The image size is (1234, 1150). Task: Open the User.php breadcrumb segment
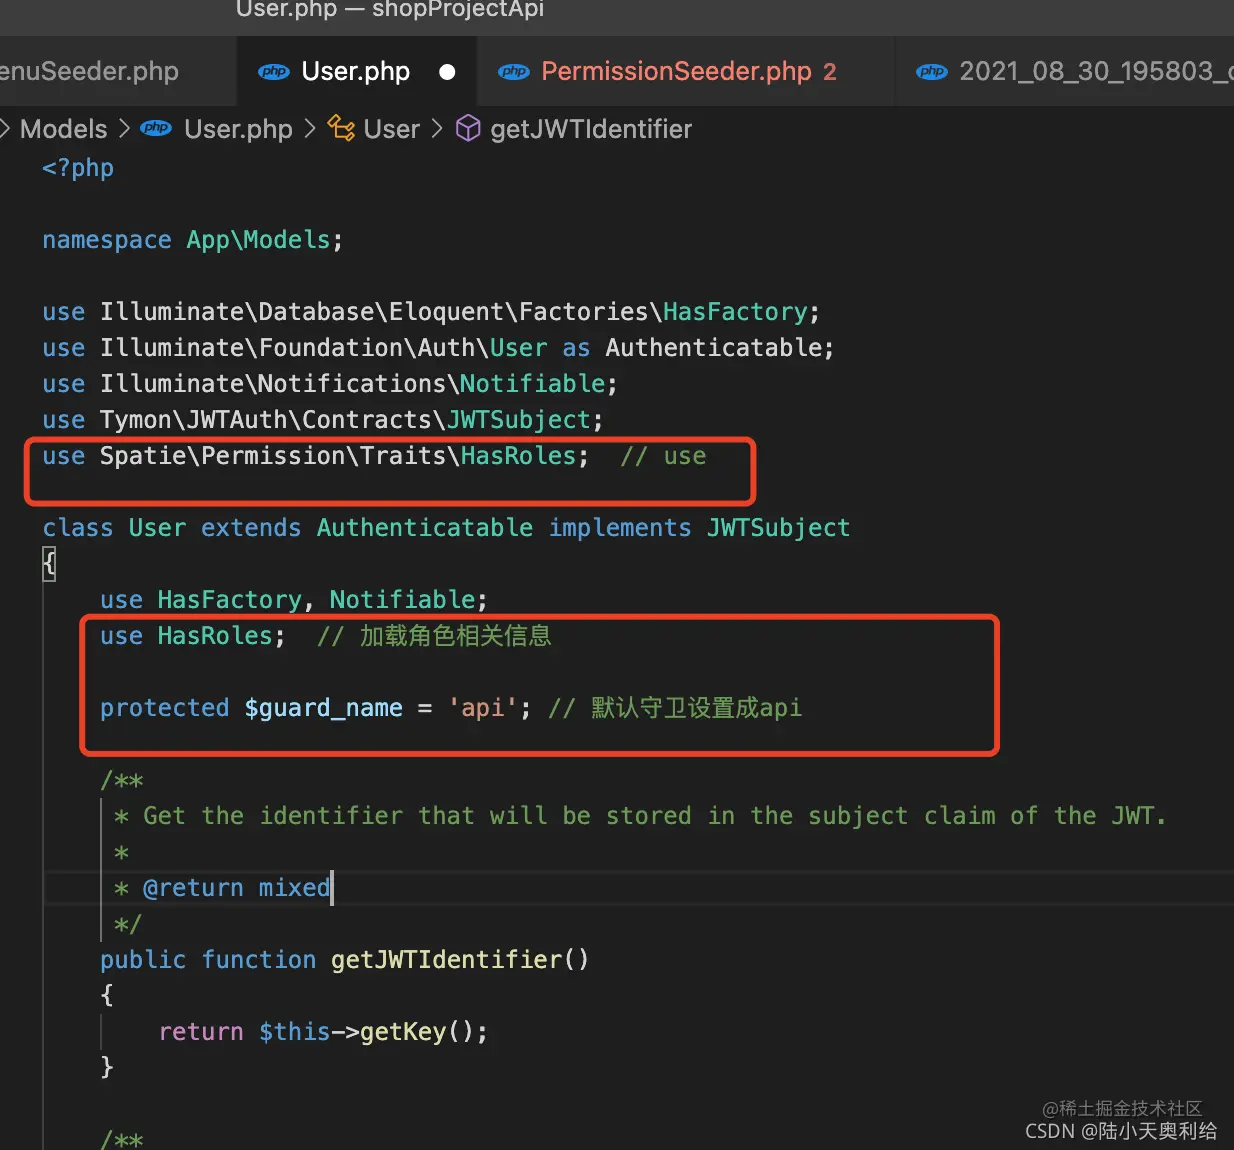tap(238, 129)
